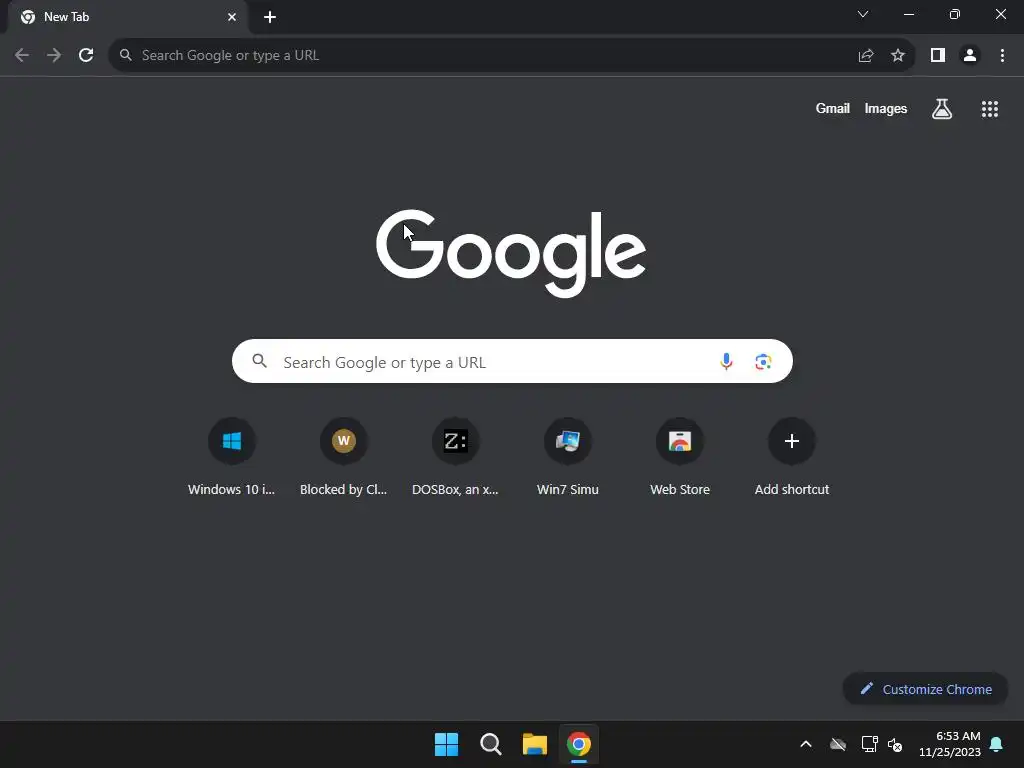
Task: Open File Explorer from taskbar
Action: point(535,744)
